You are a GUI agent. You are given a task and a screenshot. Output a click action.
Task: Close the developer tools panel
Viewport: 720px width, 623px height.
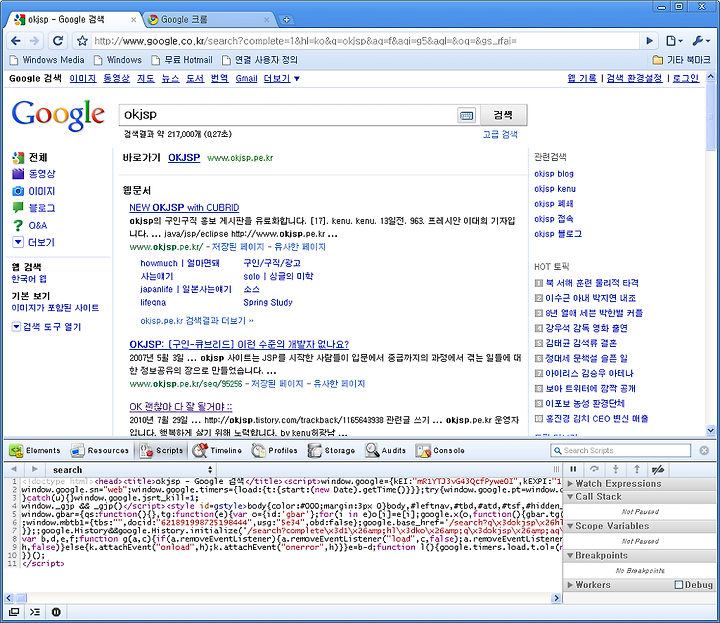click(x=704, y=451)
